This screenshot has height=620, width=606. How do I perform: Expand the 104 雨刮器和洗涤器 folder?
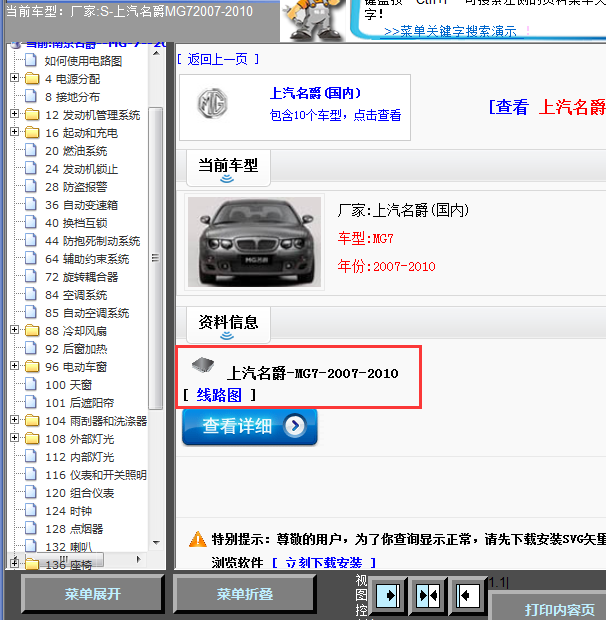pos(14,420)
